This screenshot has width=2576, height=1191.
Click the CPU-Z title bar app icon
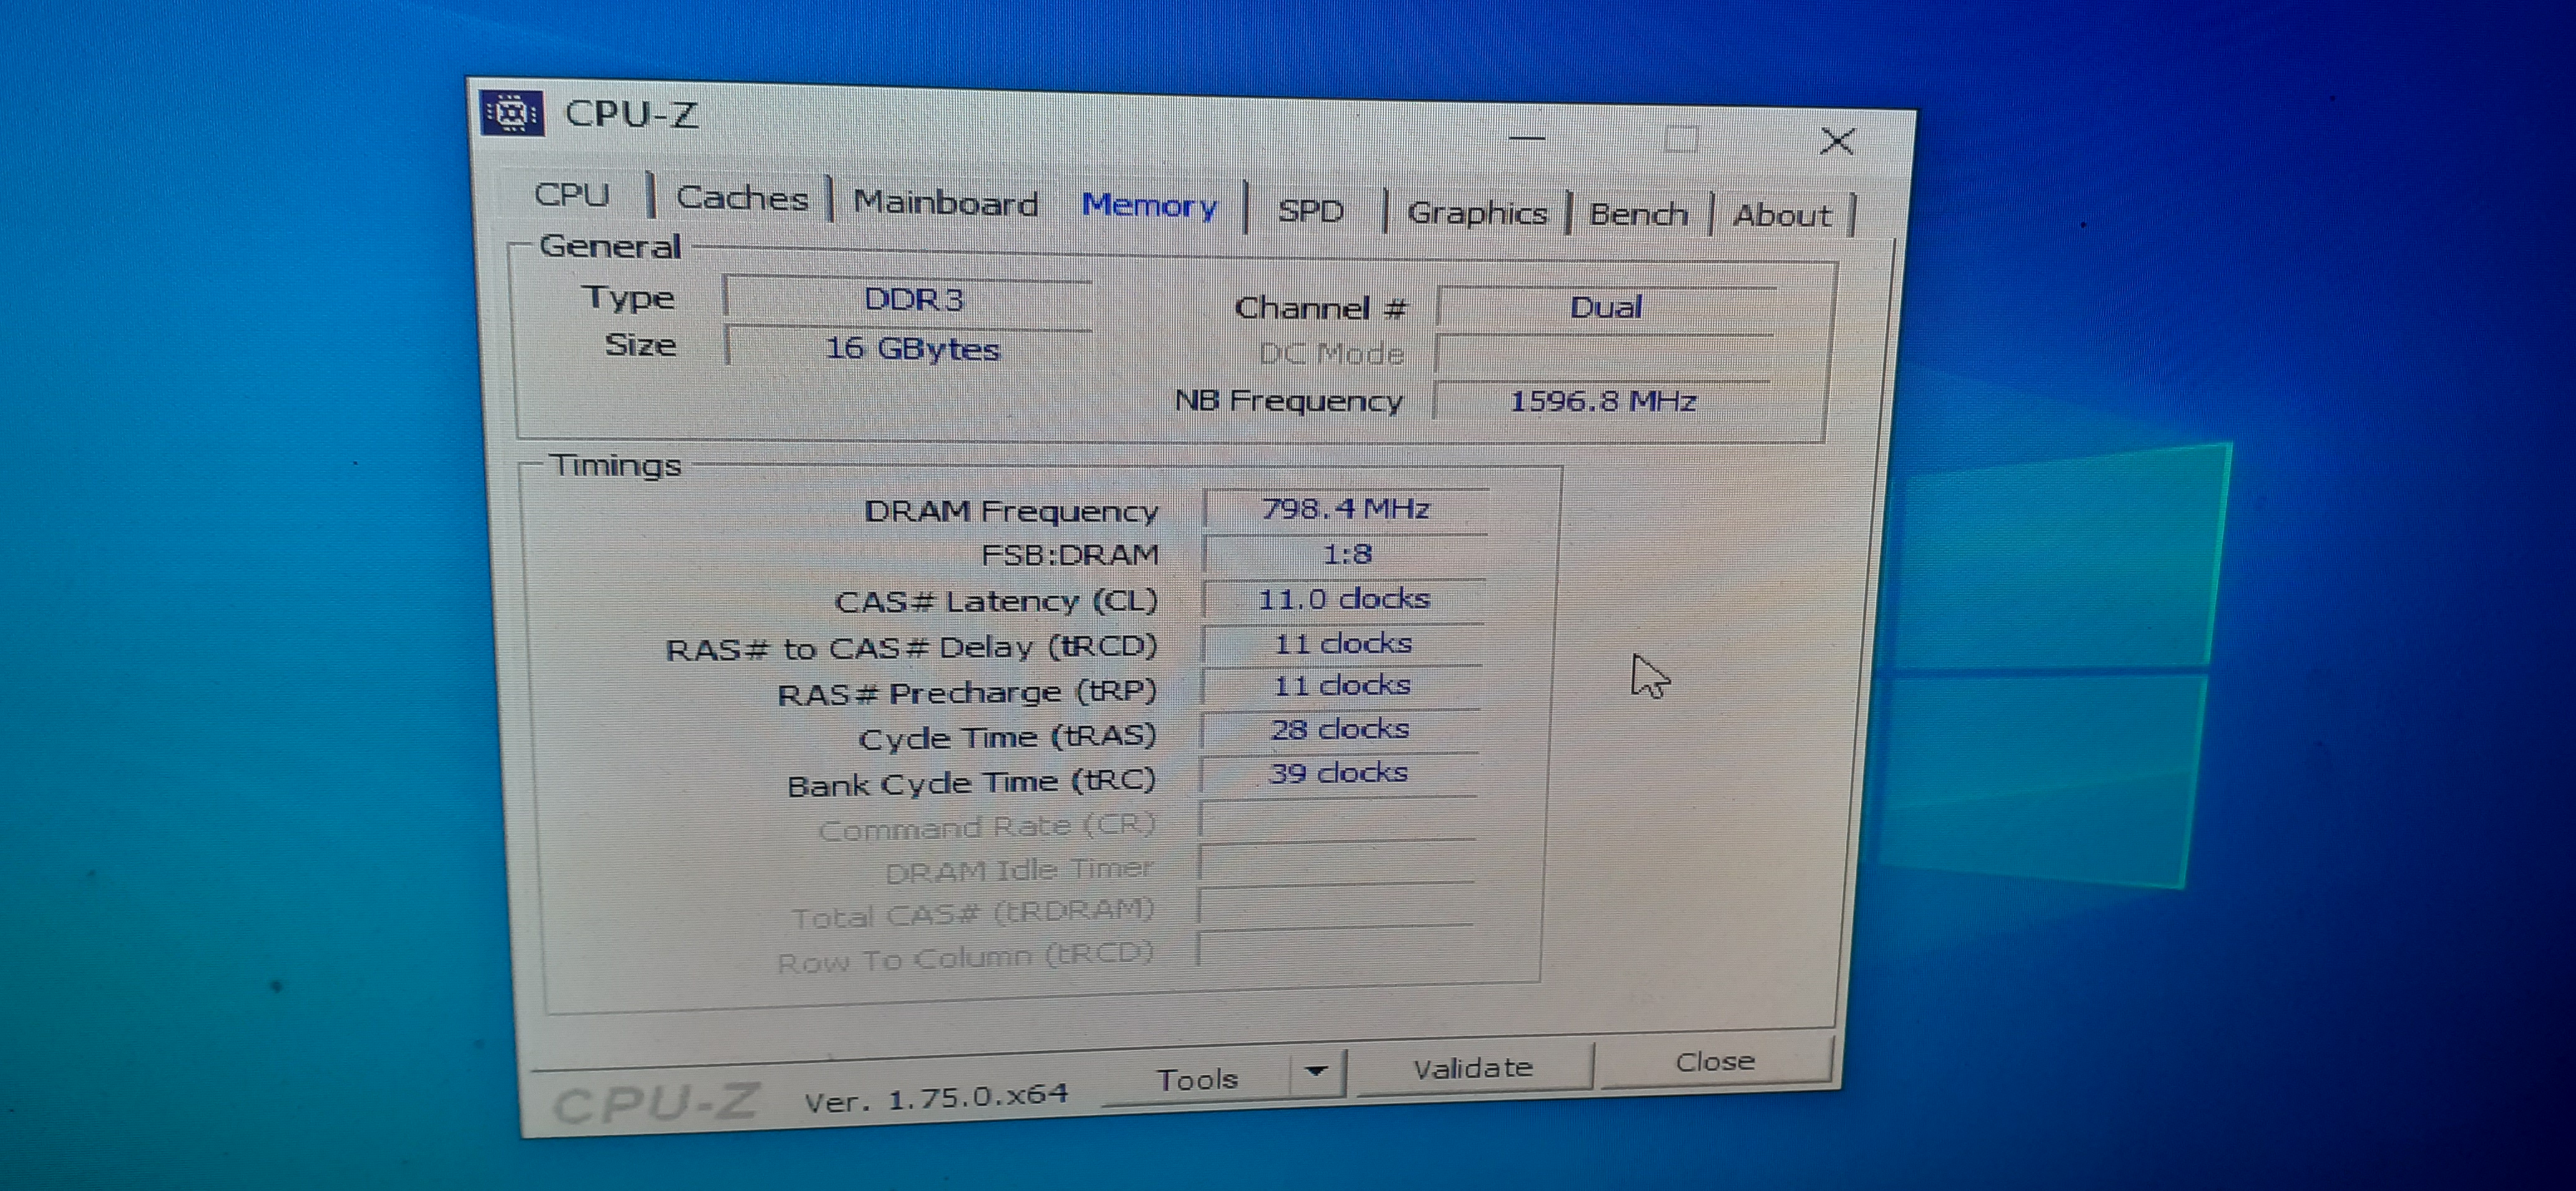pyautogui.click(x=512, y=113)
